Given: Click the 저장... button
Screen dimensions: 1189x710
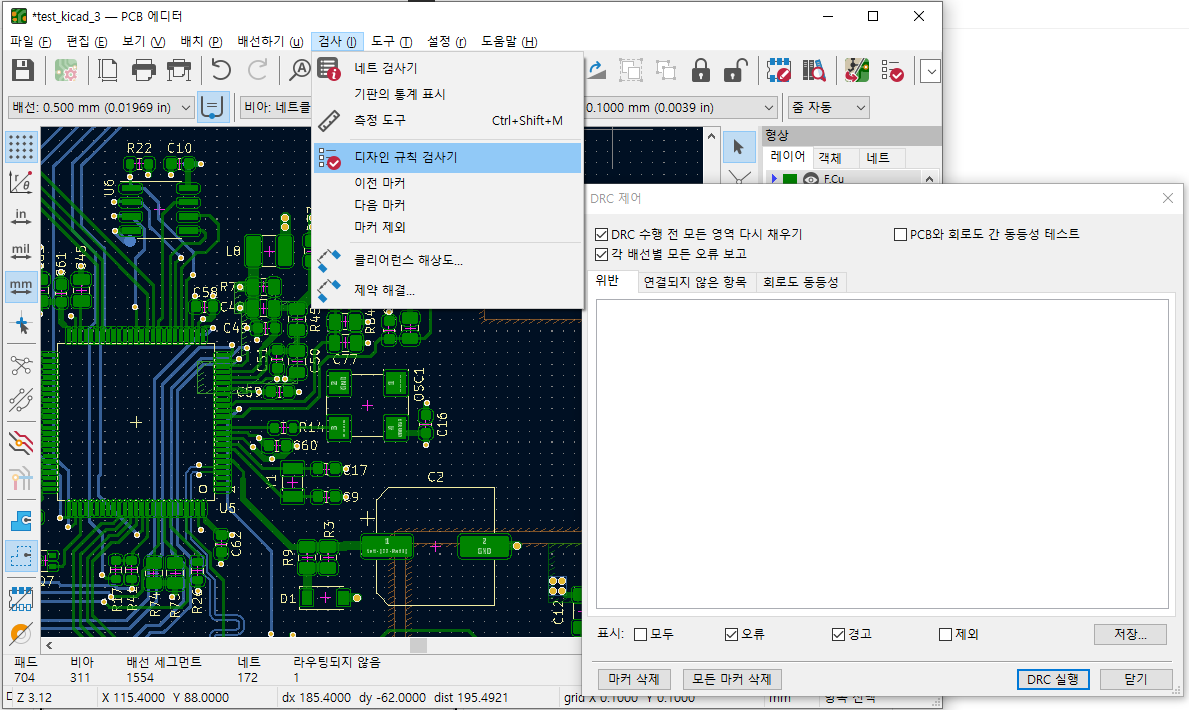Looking at the screenshot, I should tap(1130, 634).
